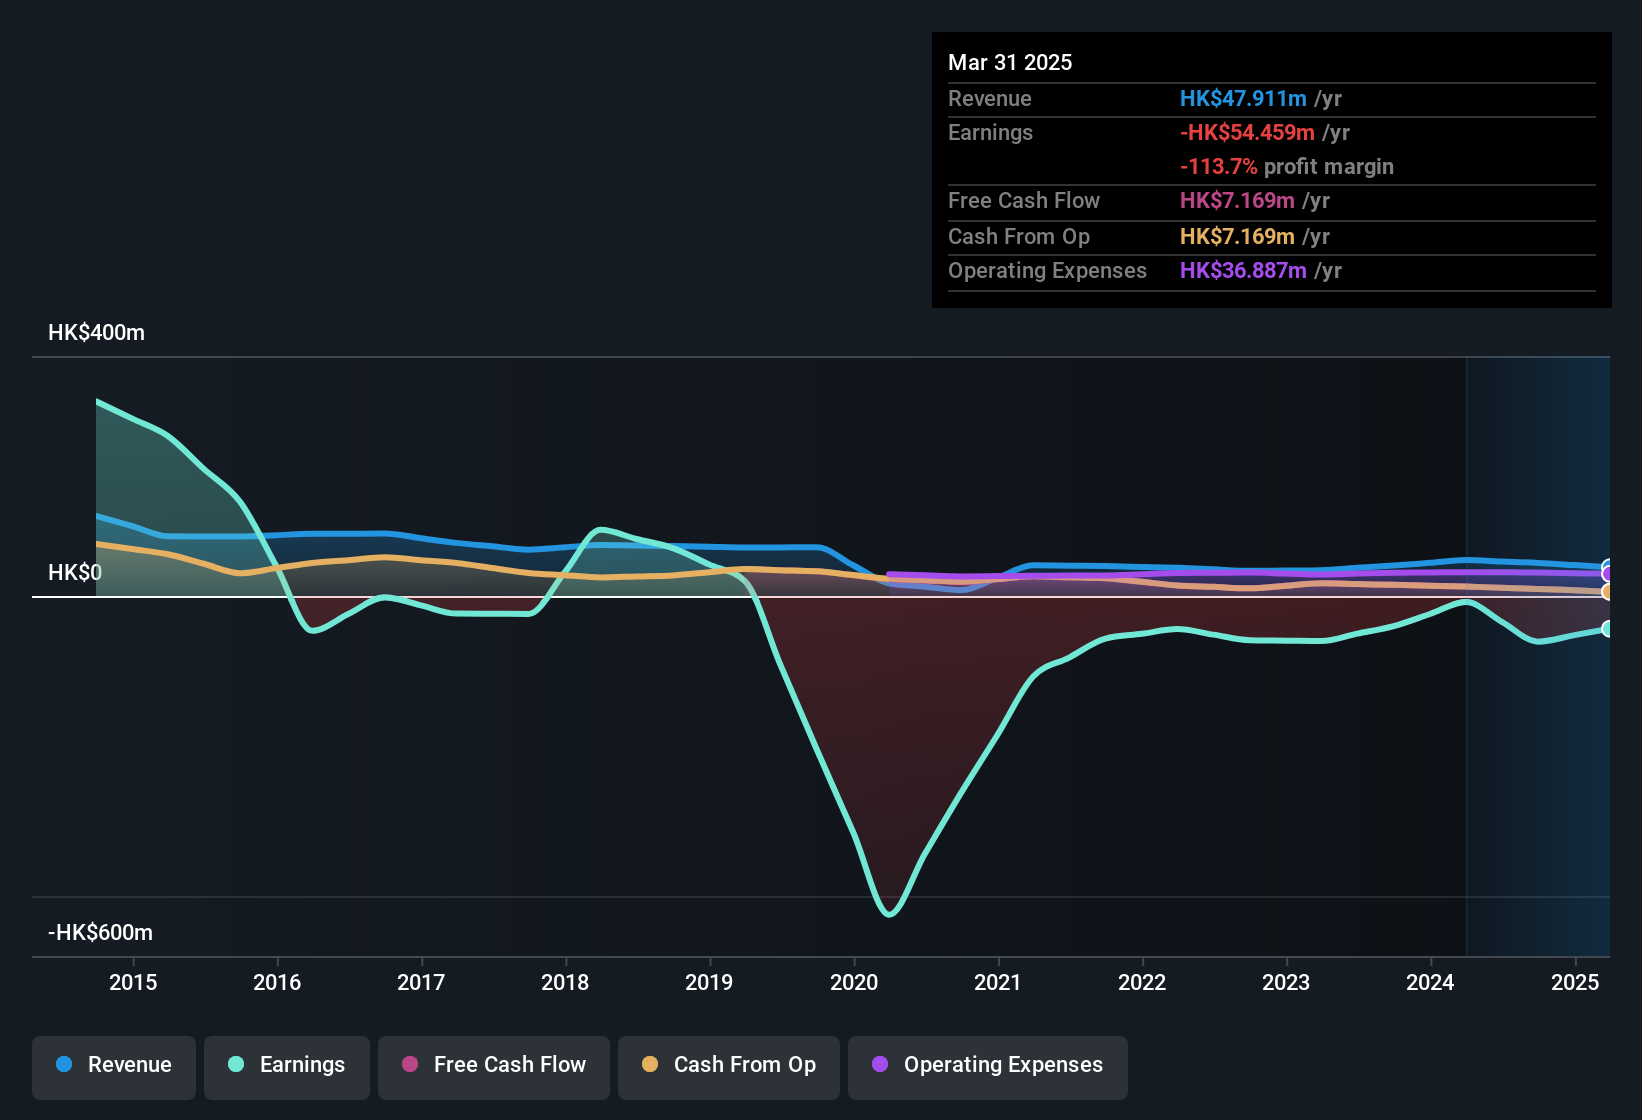1642x1120 pixels.
Task: Click the -HK$54.459m earnings value
Action: (x=1247, y=133)
